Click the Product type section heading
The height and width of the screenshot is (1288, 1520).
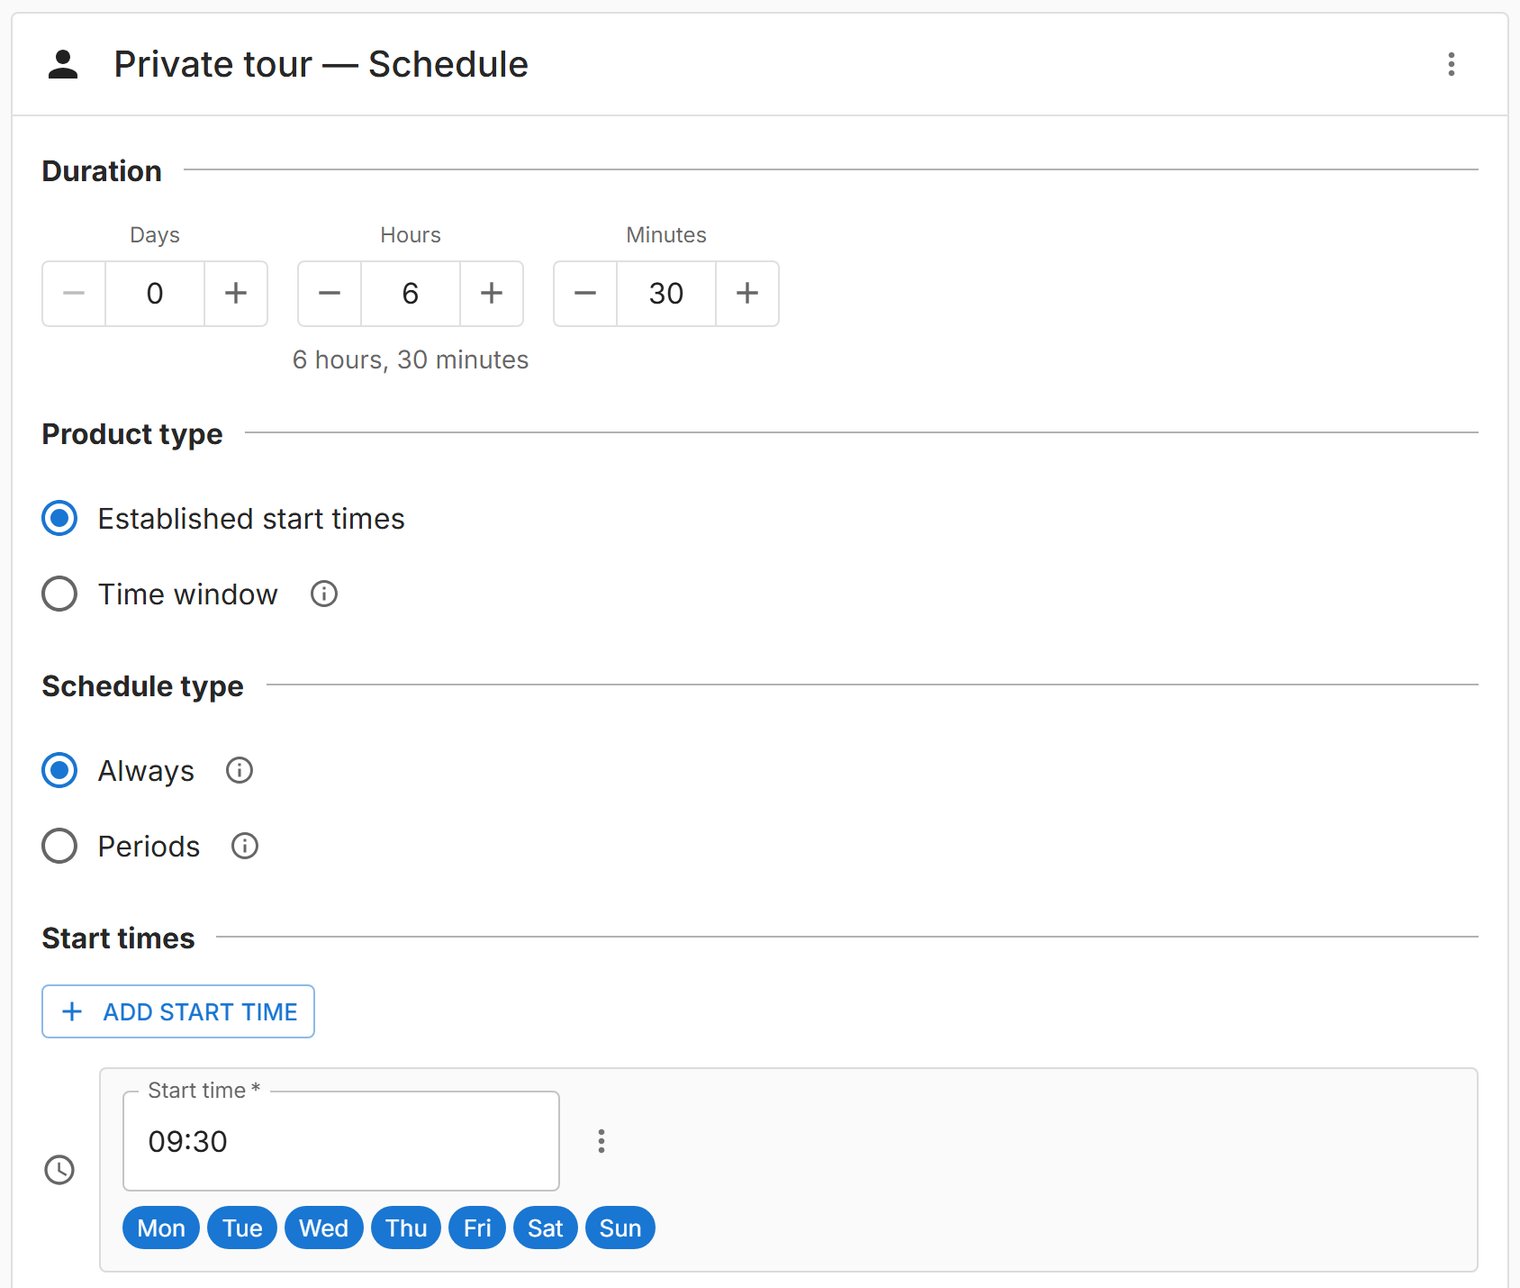click(132, 434)
